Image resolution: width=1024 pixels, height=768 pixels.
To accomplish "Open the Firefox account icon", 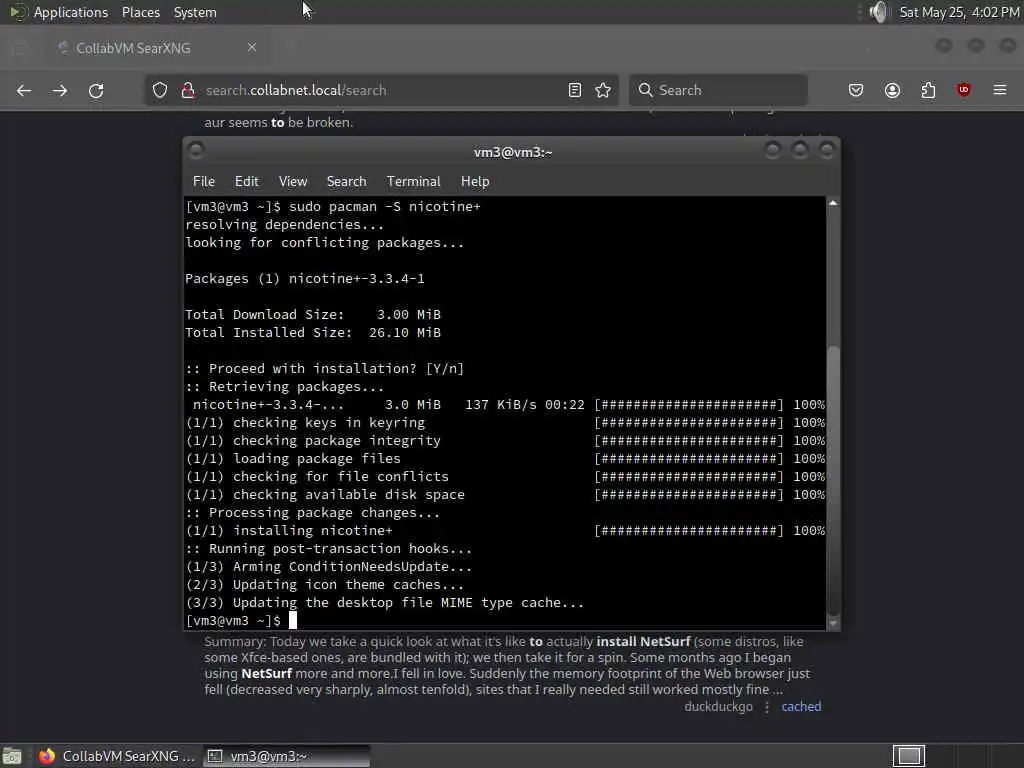I will coord(892,90).
